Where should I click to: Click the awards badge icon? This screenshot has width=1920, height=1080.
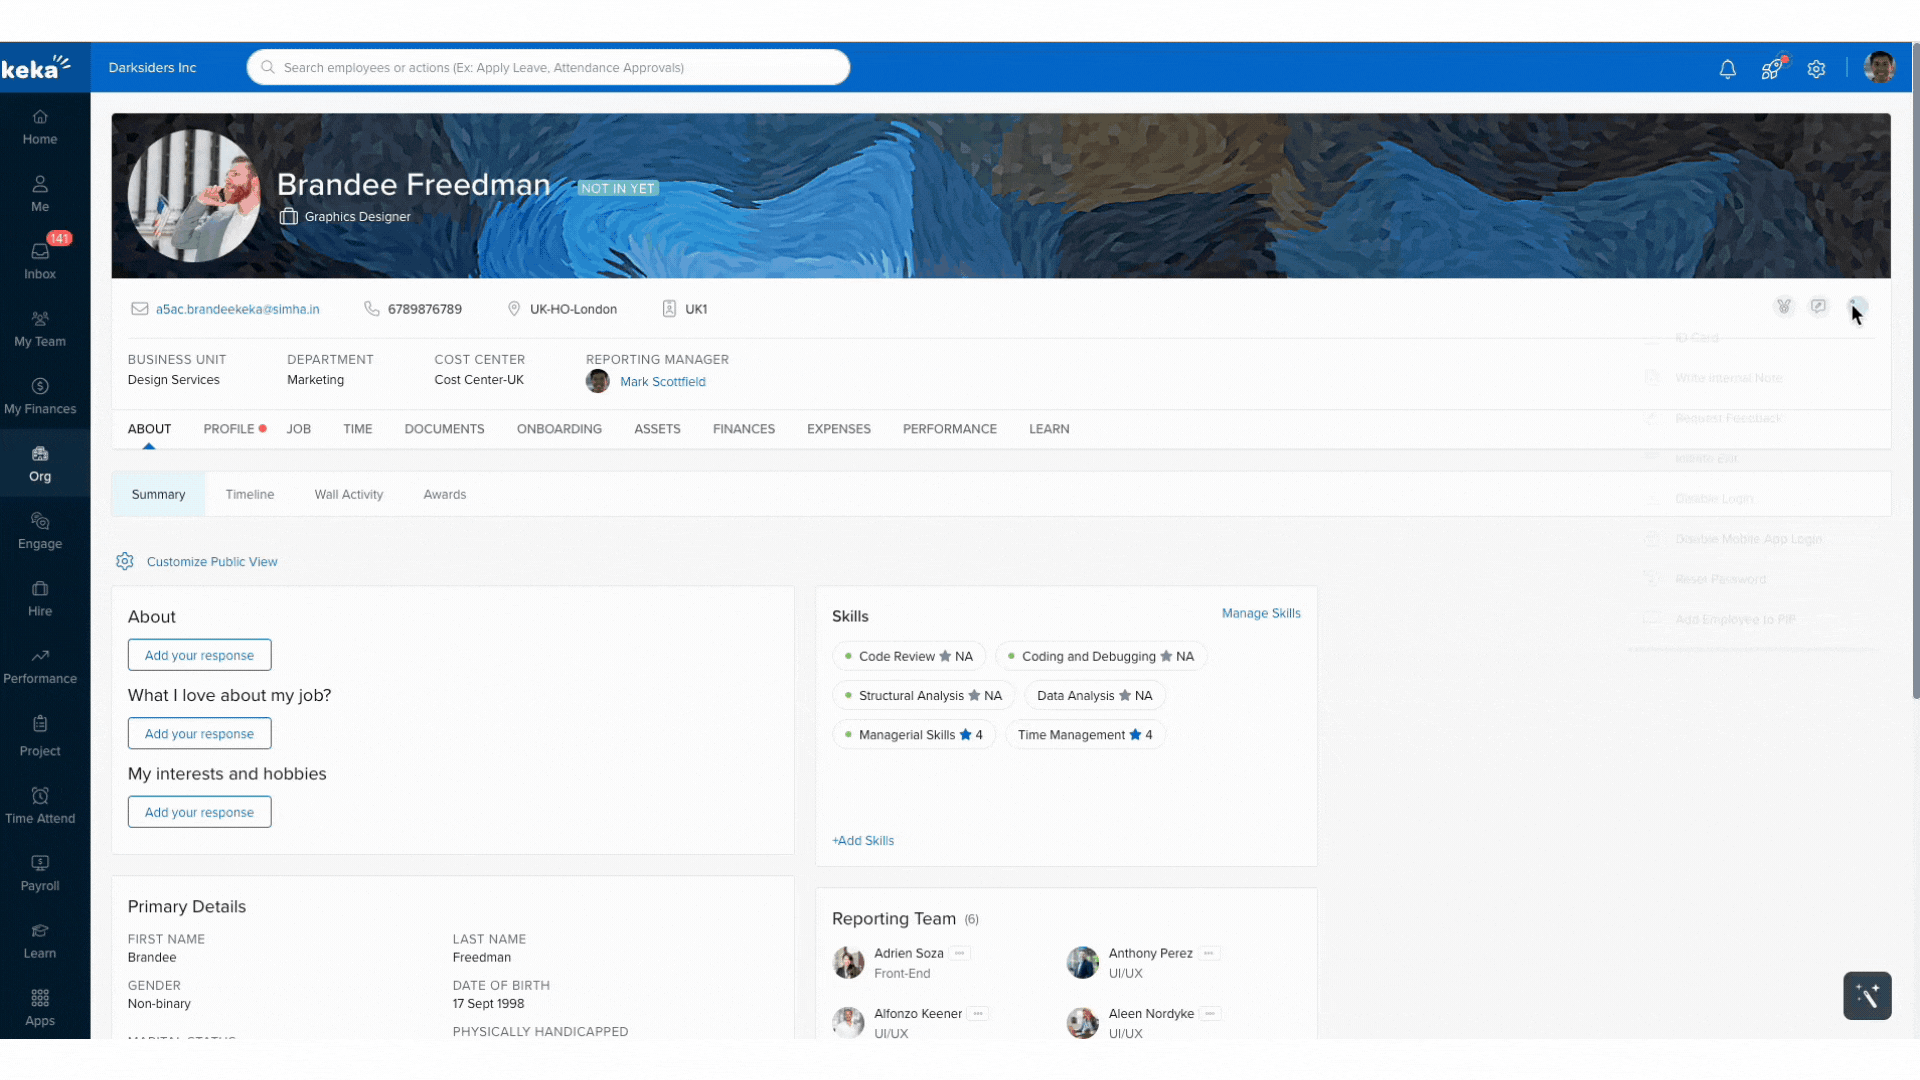click(x=1784, y=307)
